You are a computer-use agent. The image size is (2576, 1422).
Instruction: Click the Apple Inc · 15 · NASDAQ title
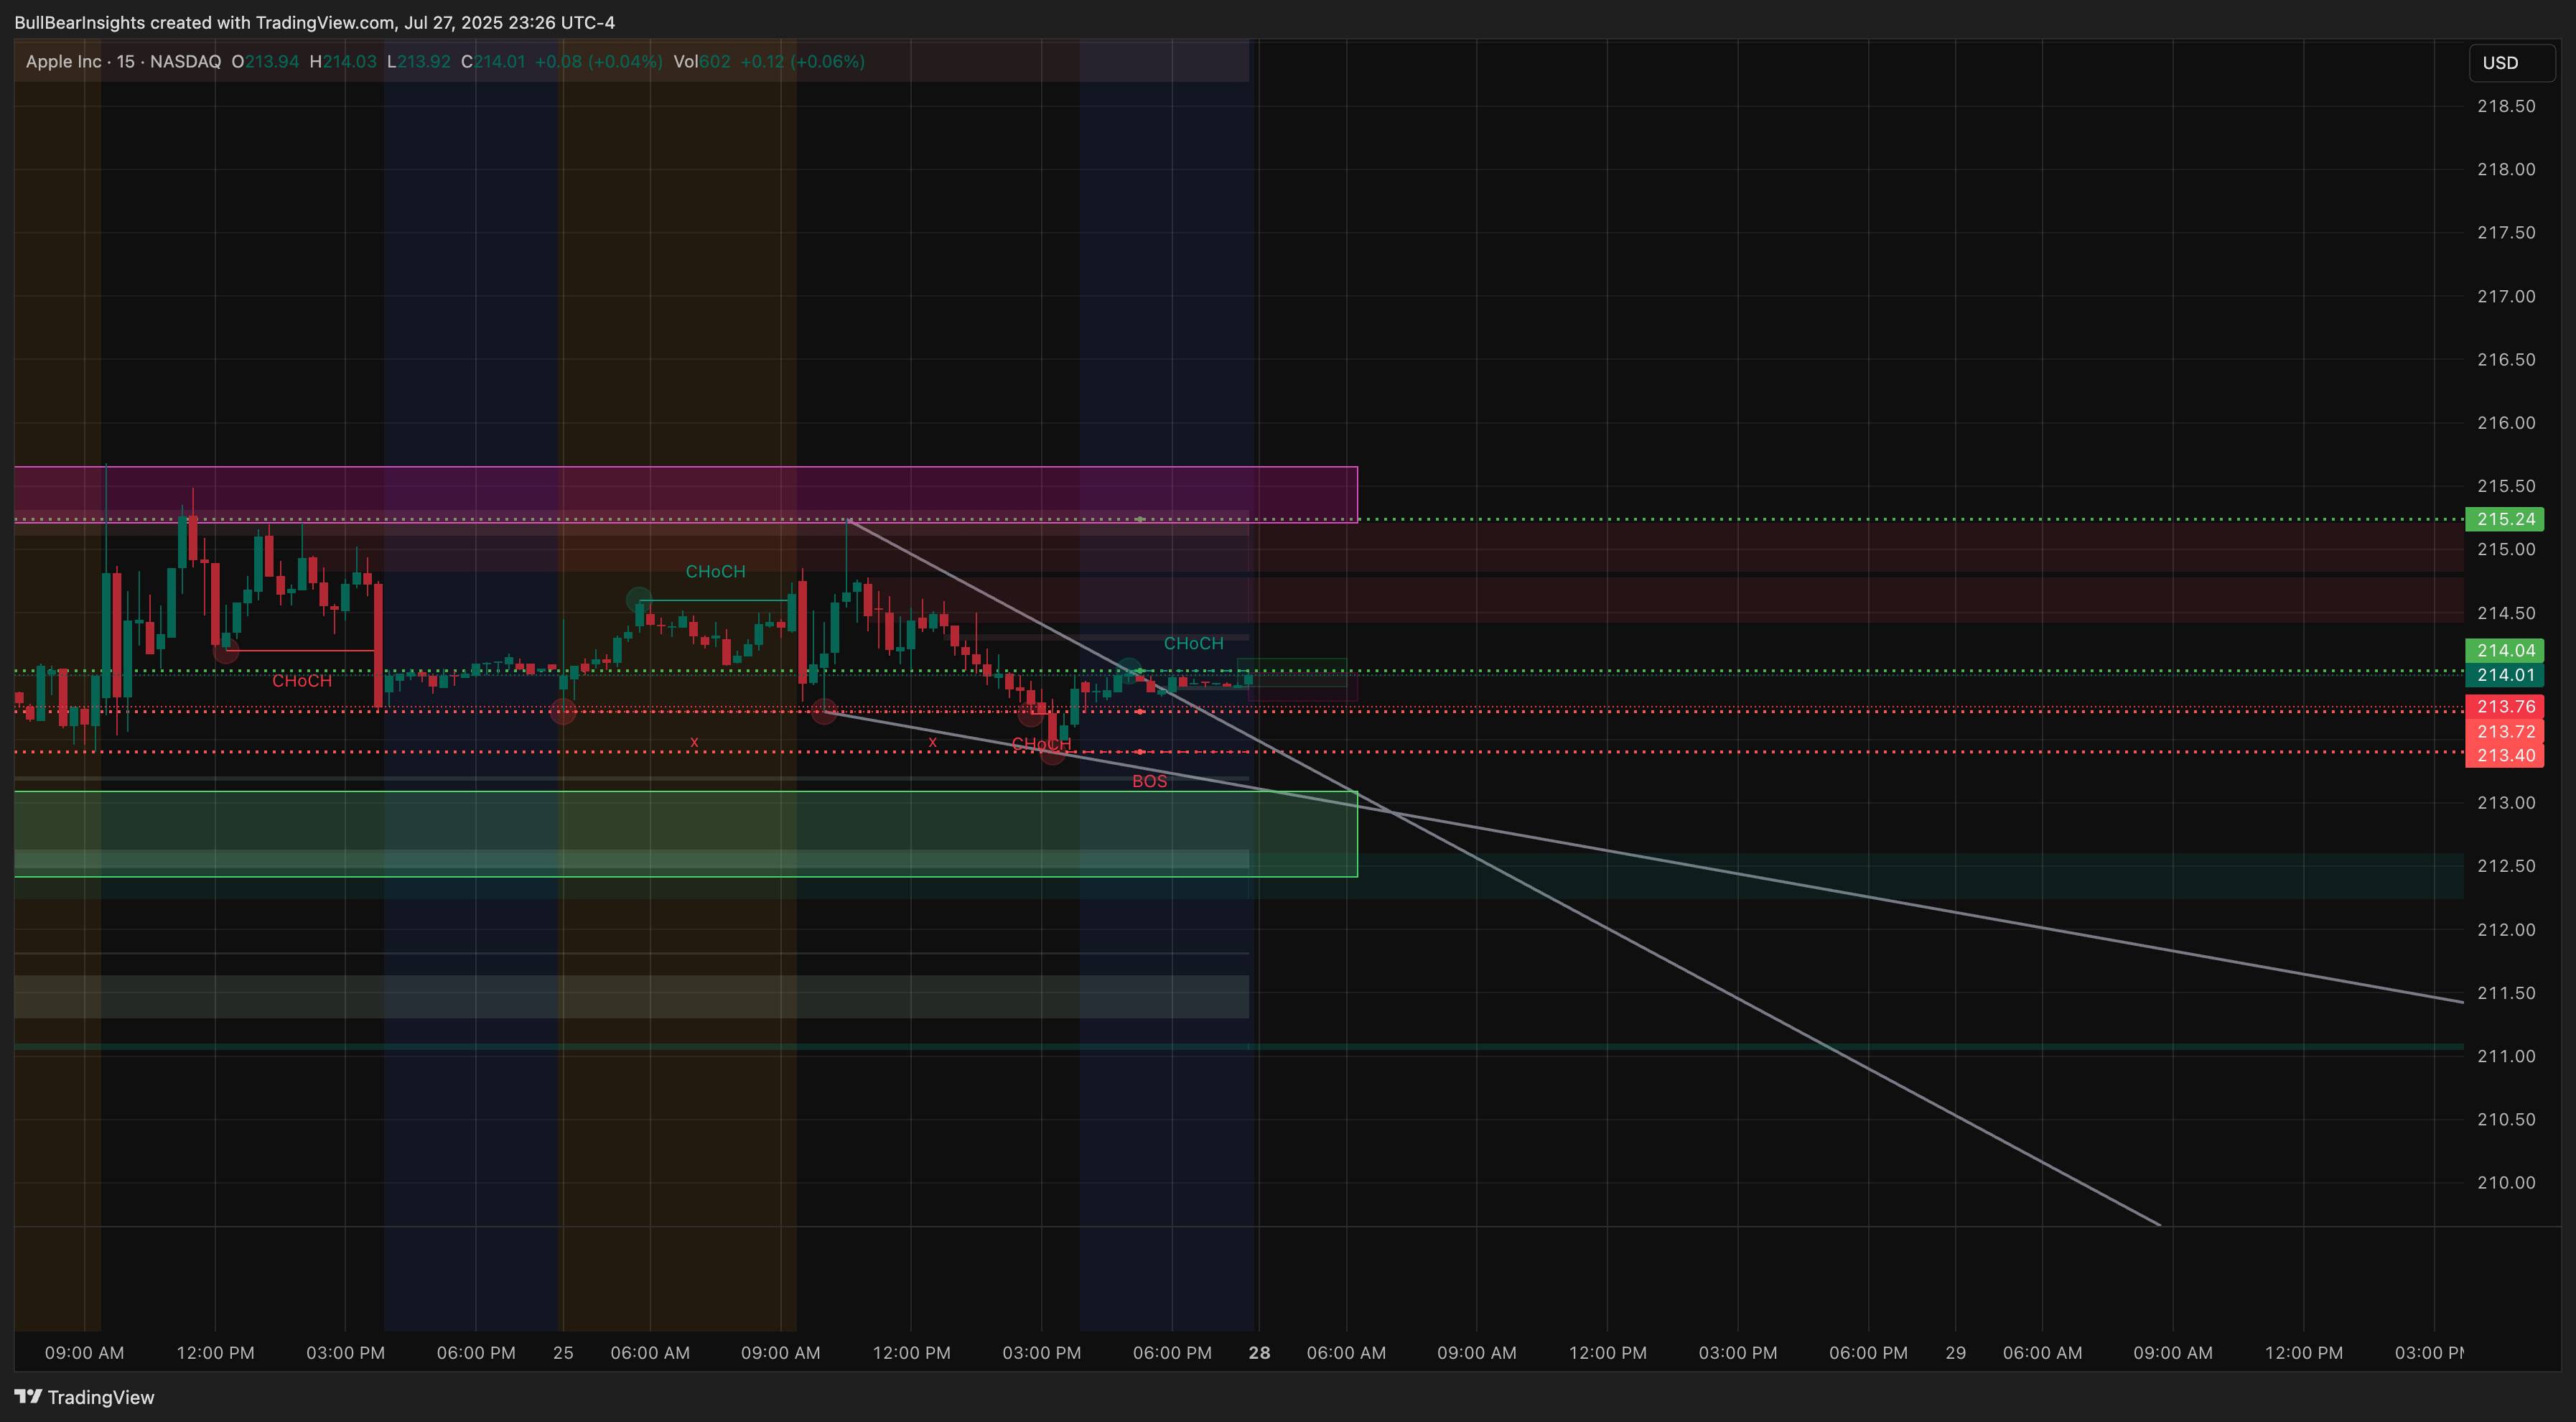pos(123,62)
